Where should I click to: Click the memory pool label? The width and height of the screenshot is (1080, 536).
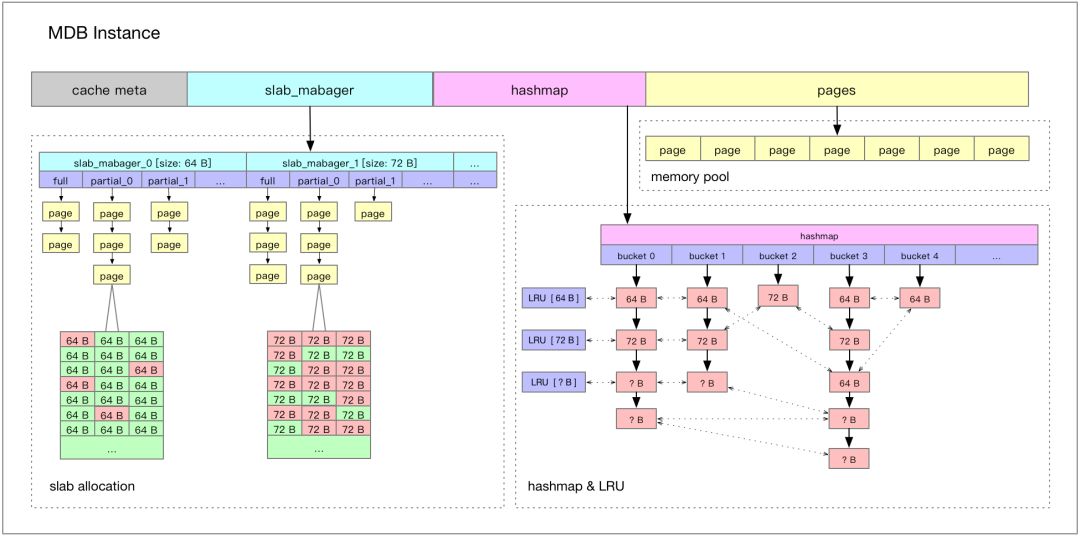click(x=690, y=177)
